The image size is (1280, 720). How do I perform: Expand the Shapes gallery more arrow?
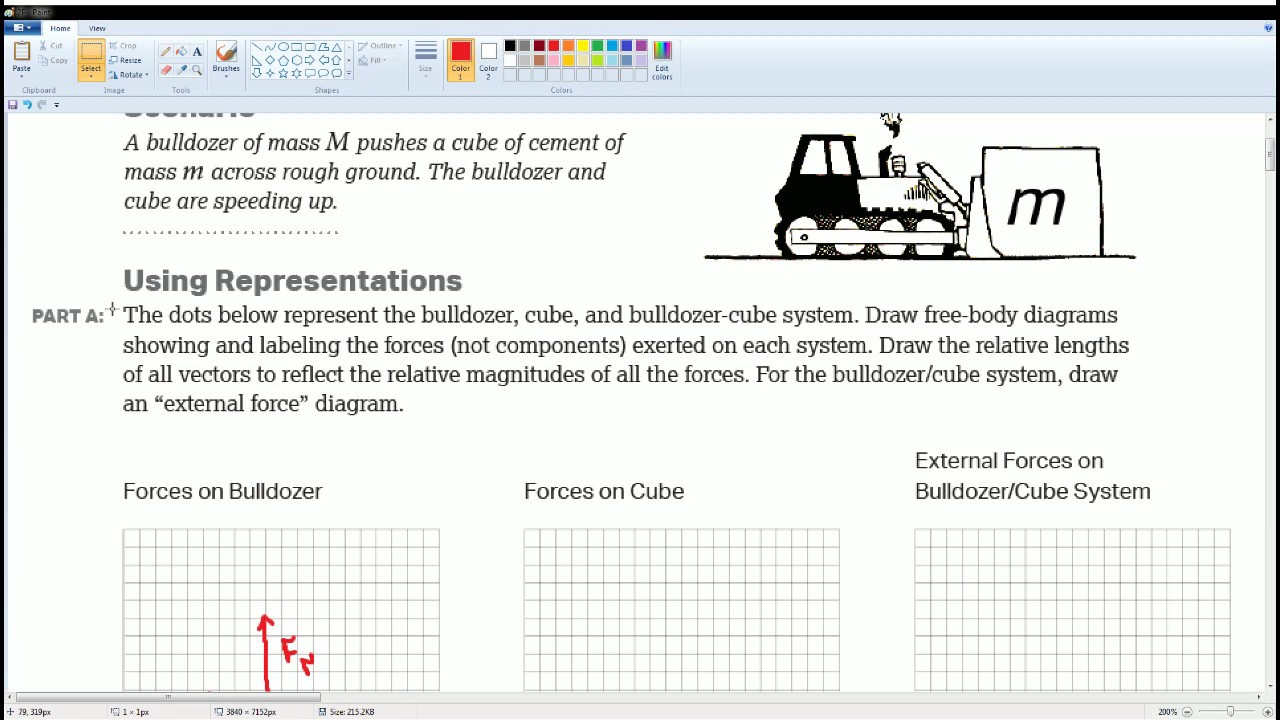tap(348, 73)
